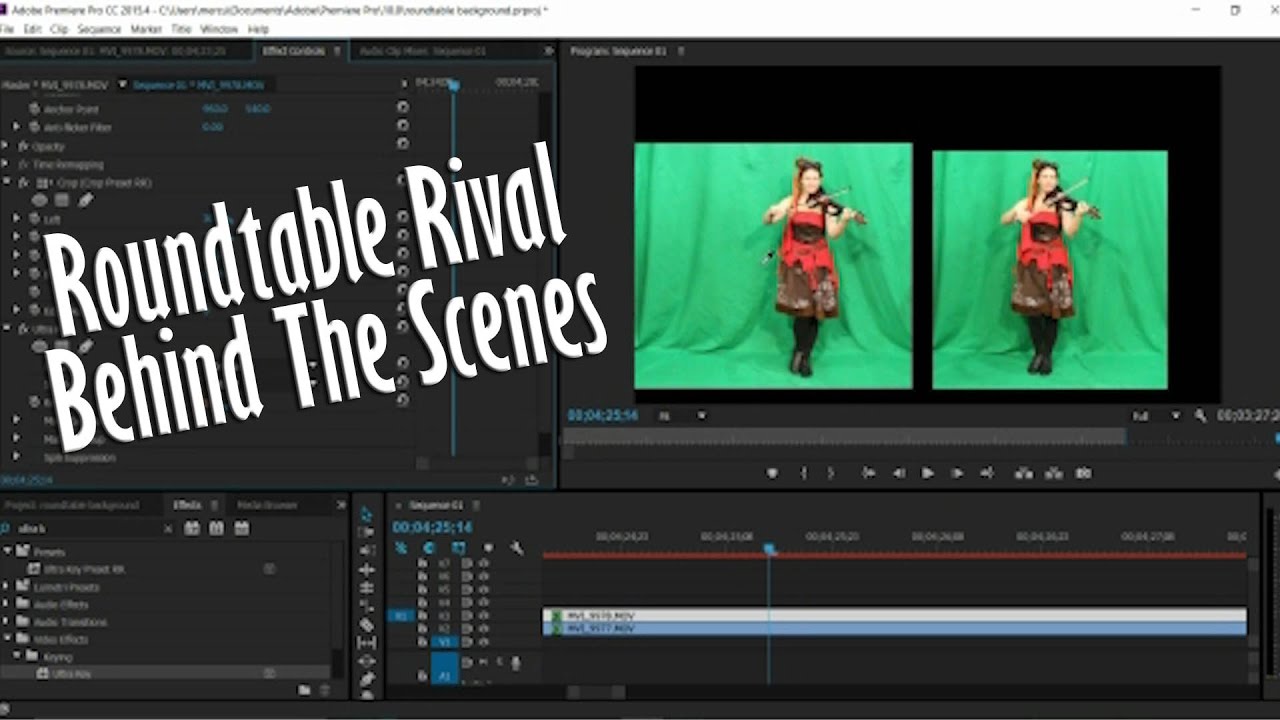This screenshot has height=720, width=1280.
Task: Click the timeline playhead marker
Action: (769, 548)
